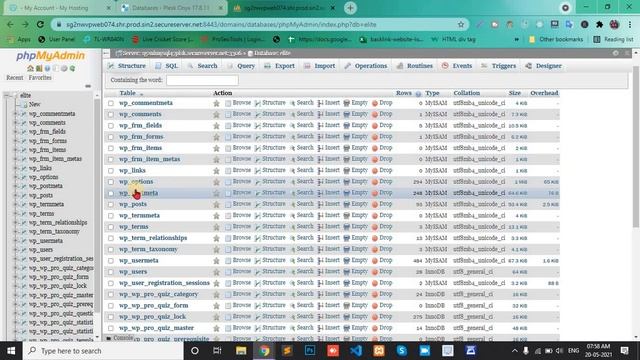
Task: Expand wp_options in the sidebar tree
Action: (x=16, y=177)
